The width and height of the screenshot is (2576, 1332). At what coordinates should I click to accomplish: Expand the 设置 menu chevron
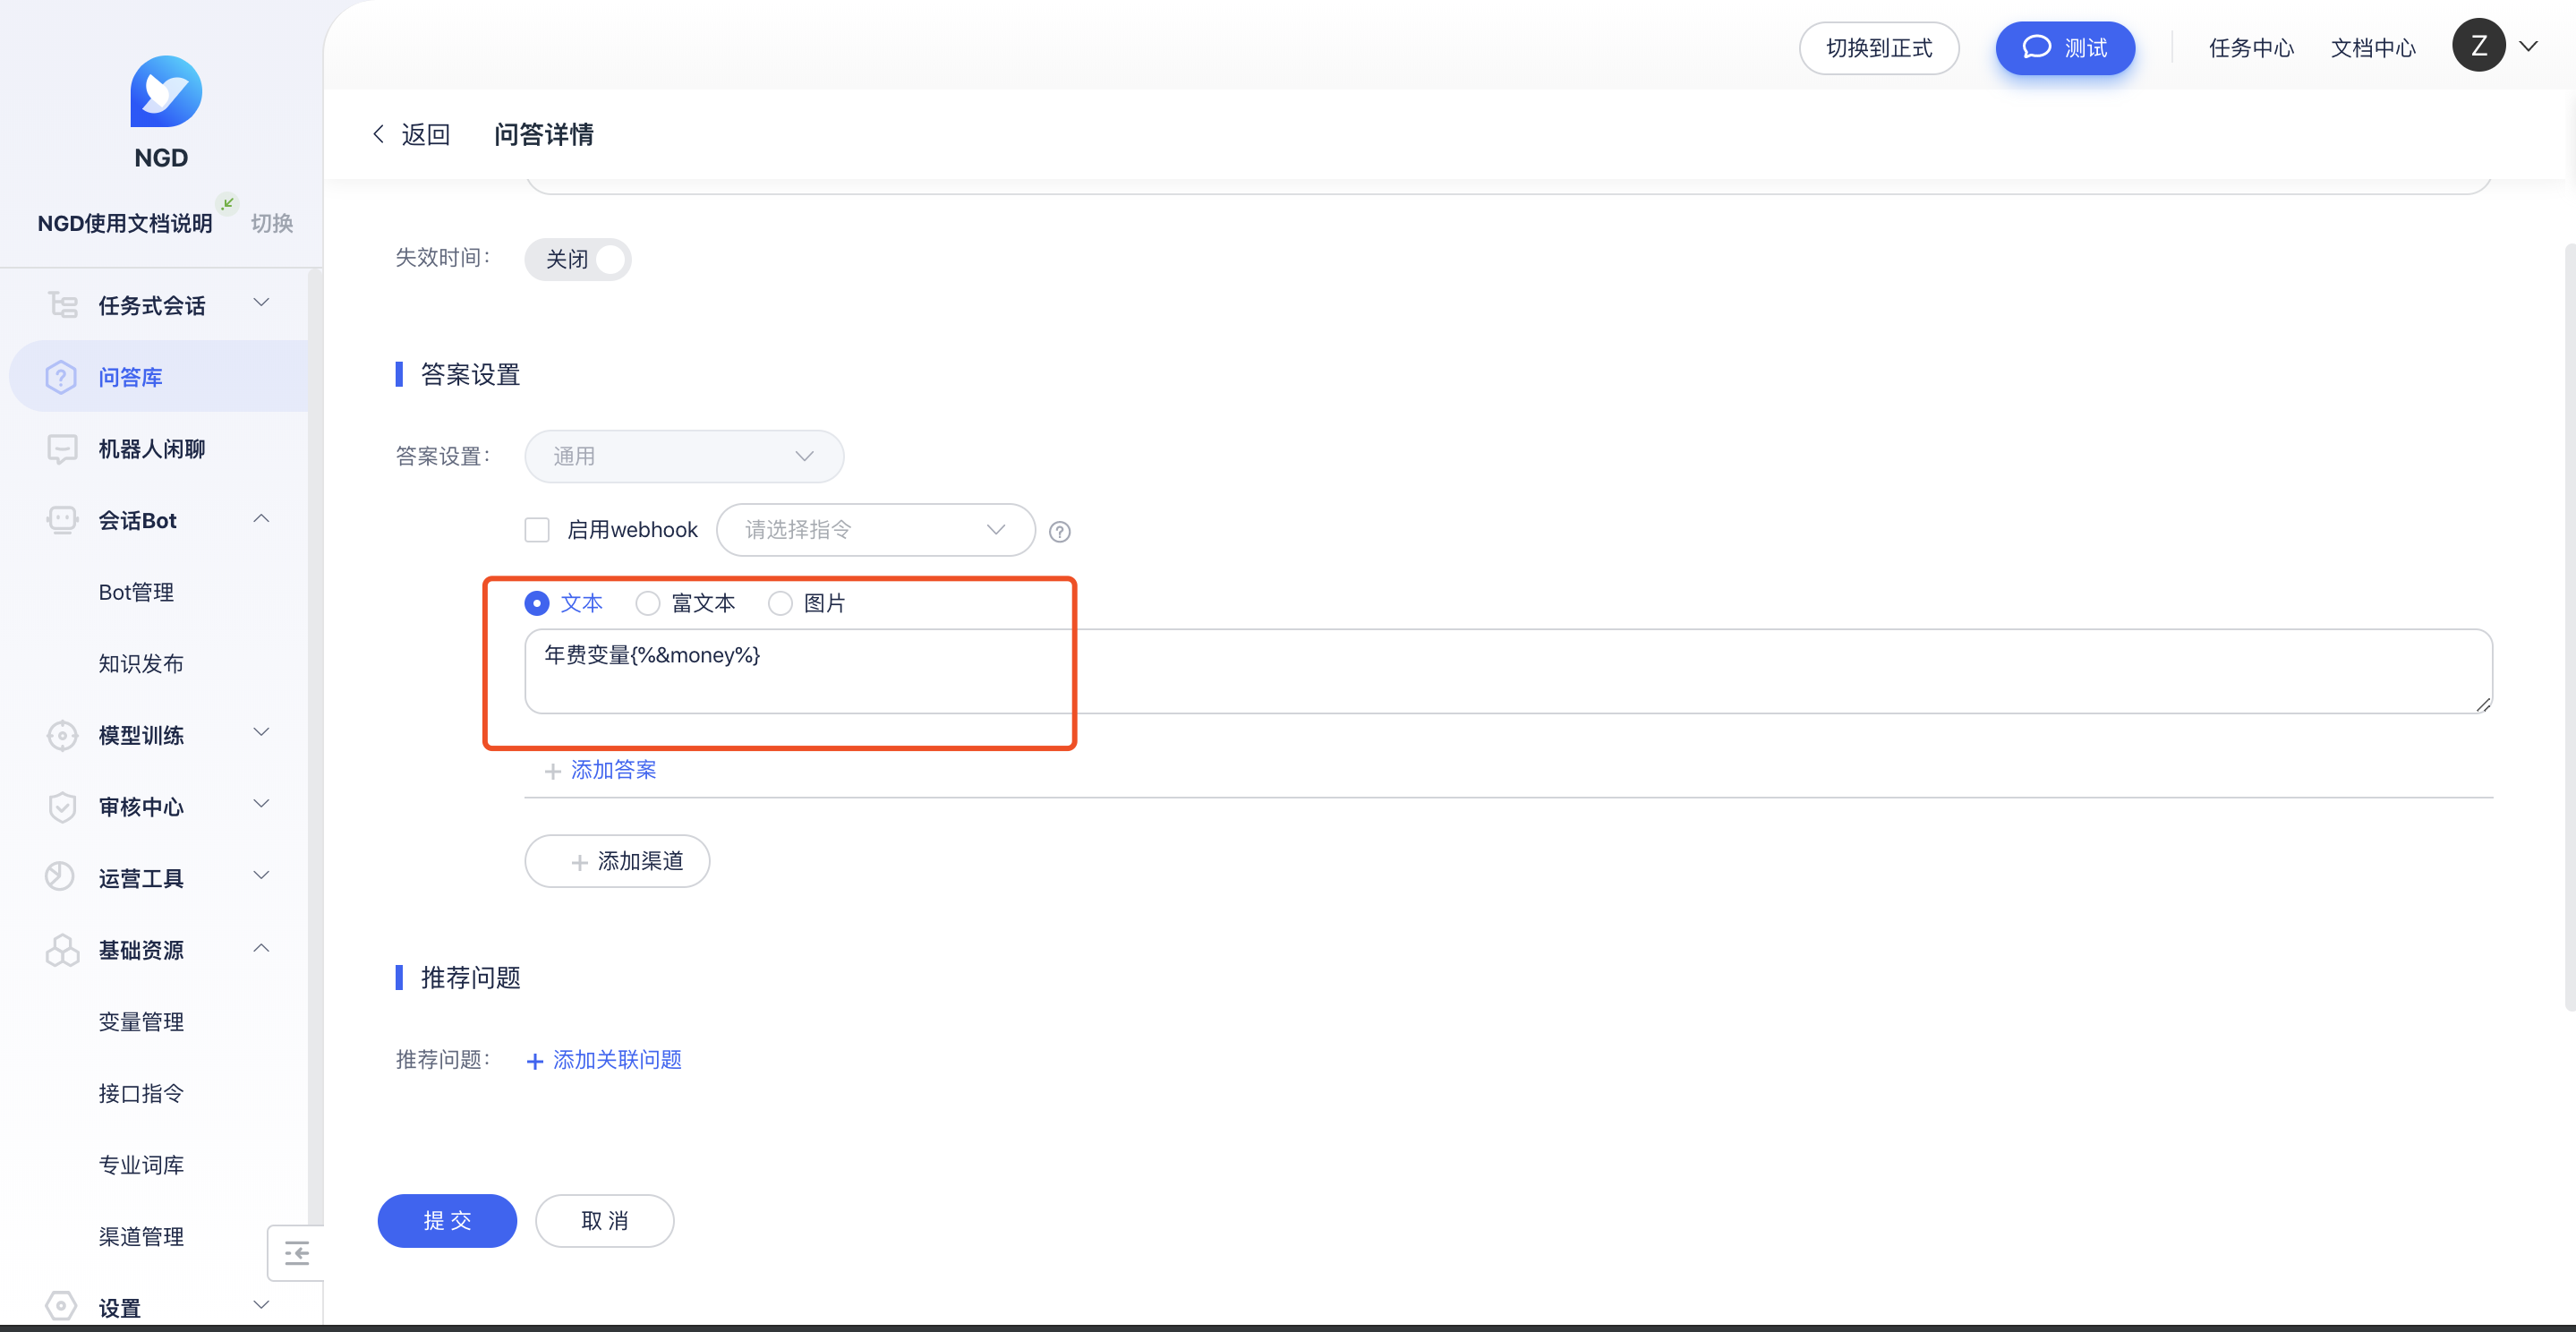click(x=261, y=1304)
